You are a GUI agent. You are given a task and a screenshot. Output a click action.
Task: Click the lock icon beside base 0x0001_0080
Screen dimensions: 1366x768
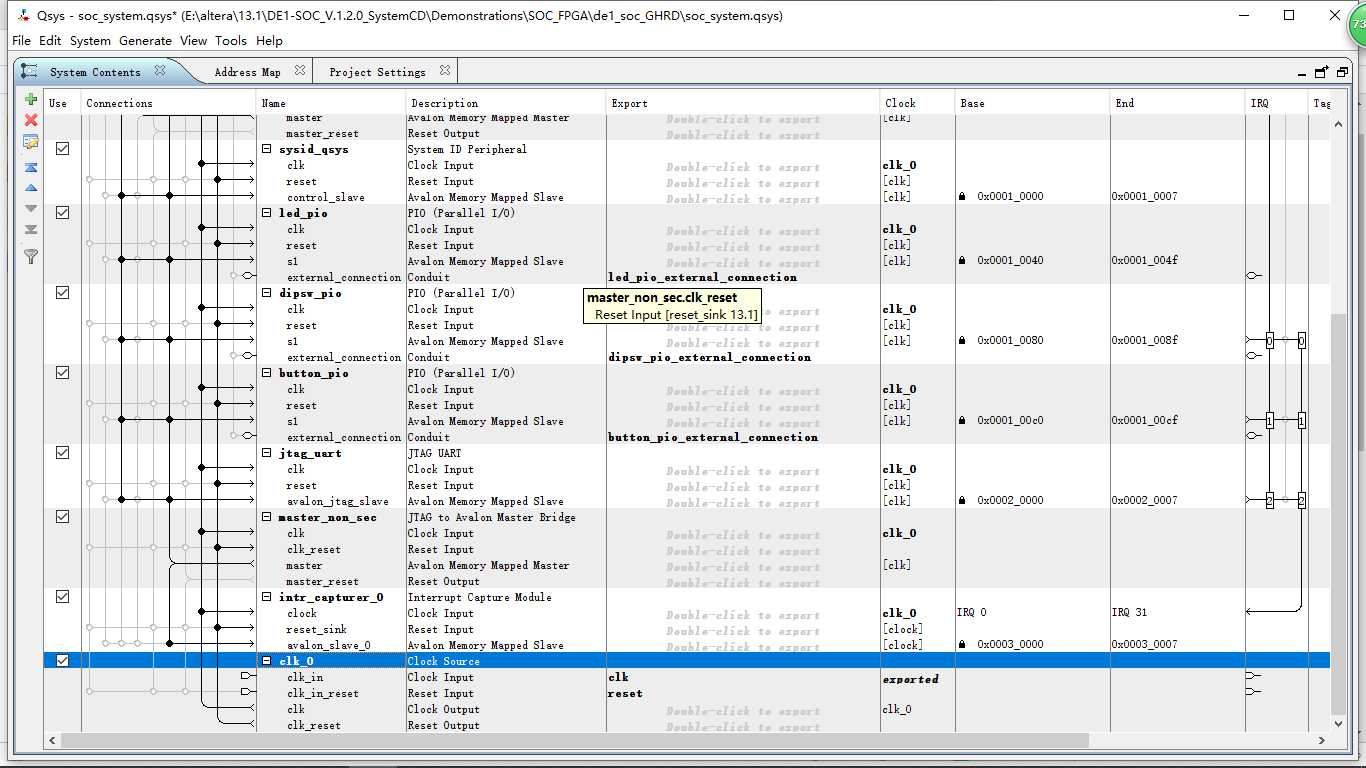[963, 341]
